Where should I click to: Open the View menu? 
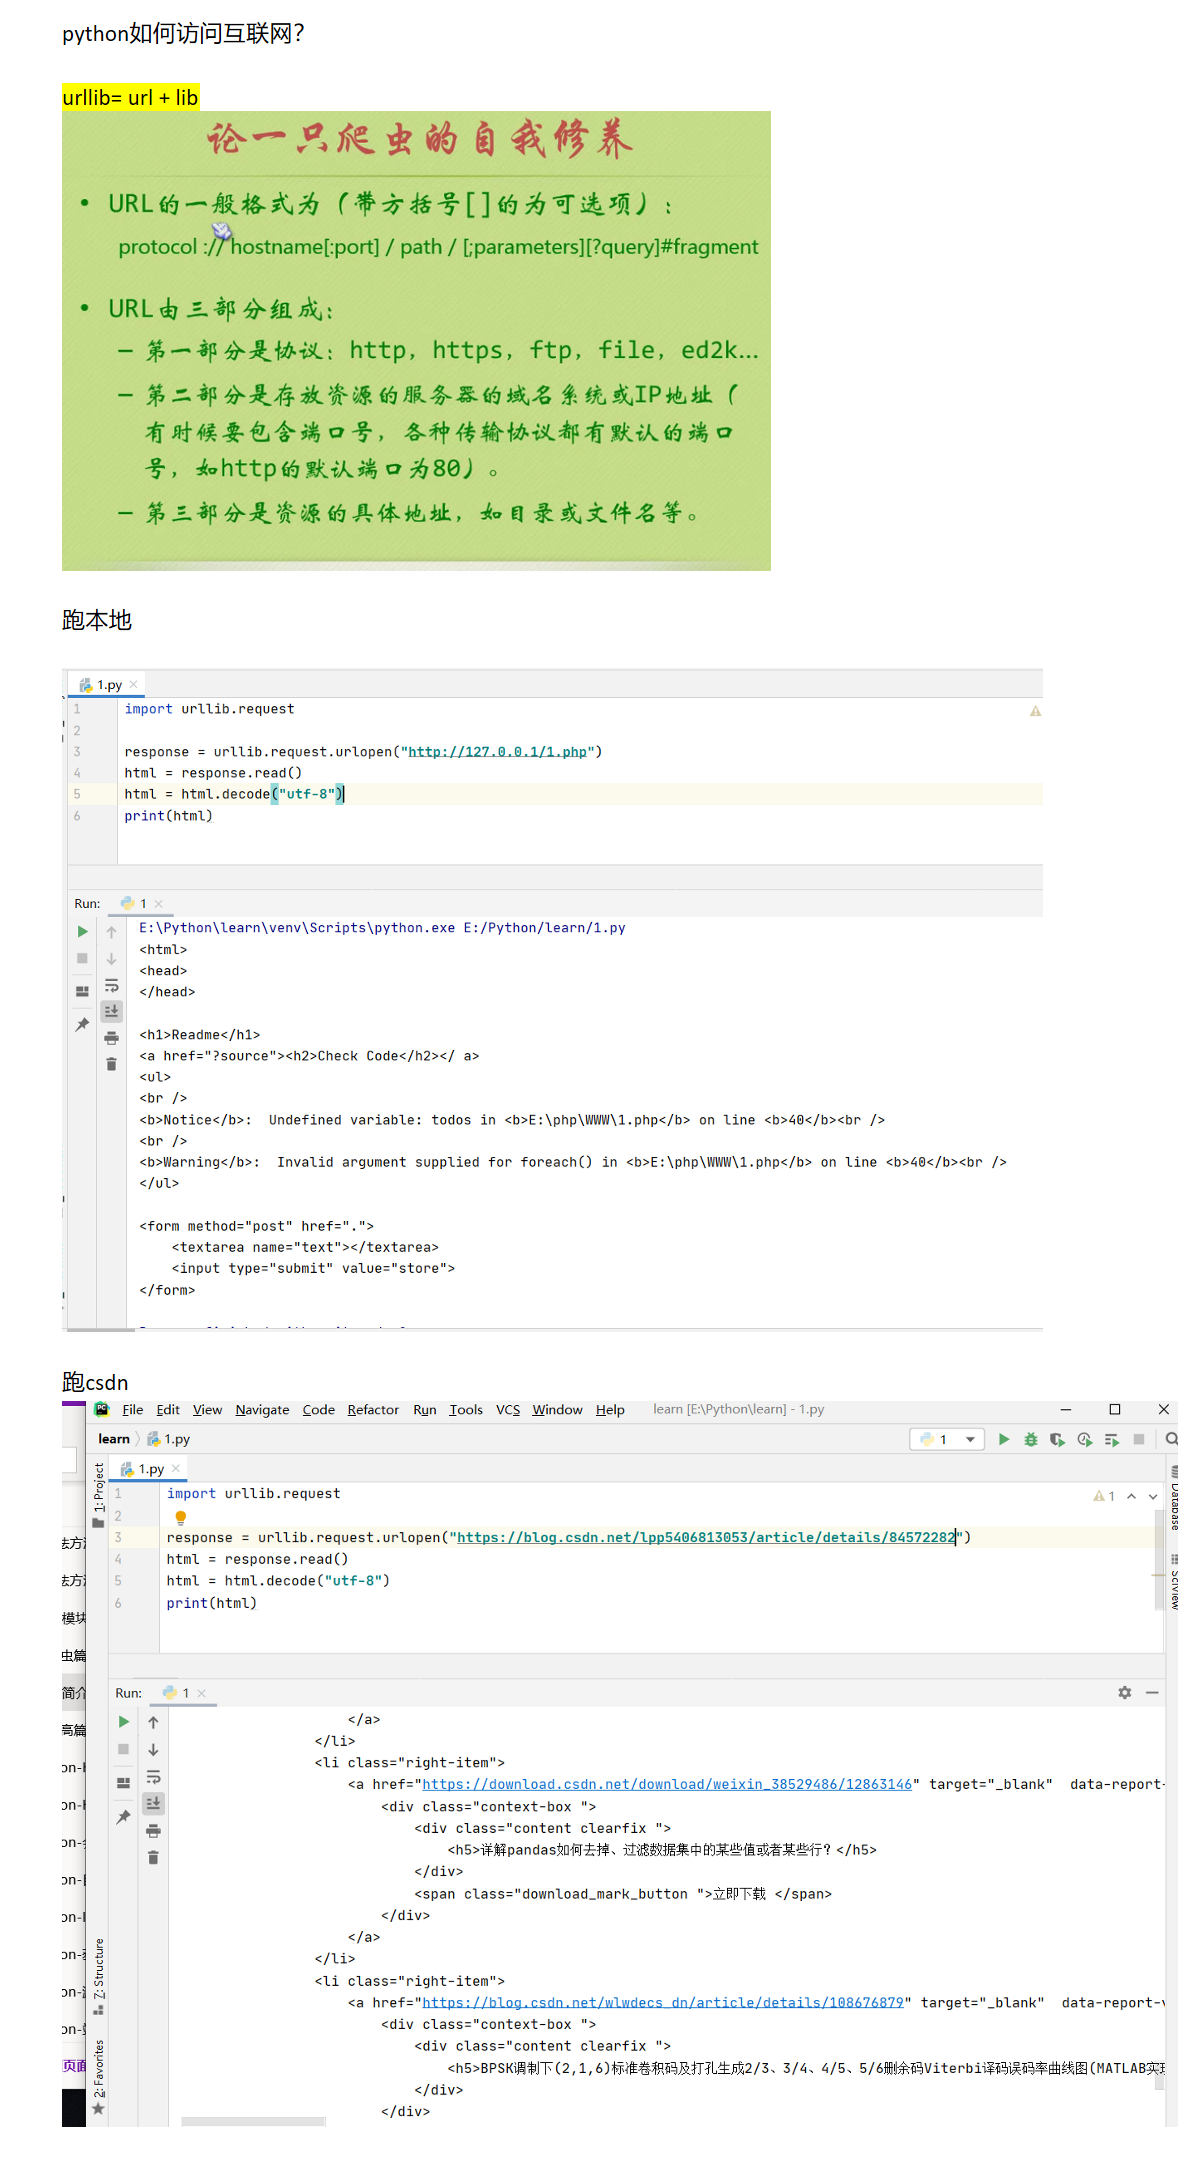(207, 1409)
